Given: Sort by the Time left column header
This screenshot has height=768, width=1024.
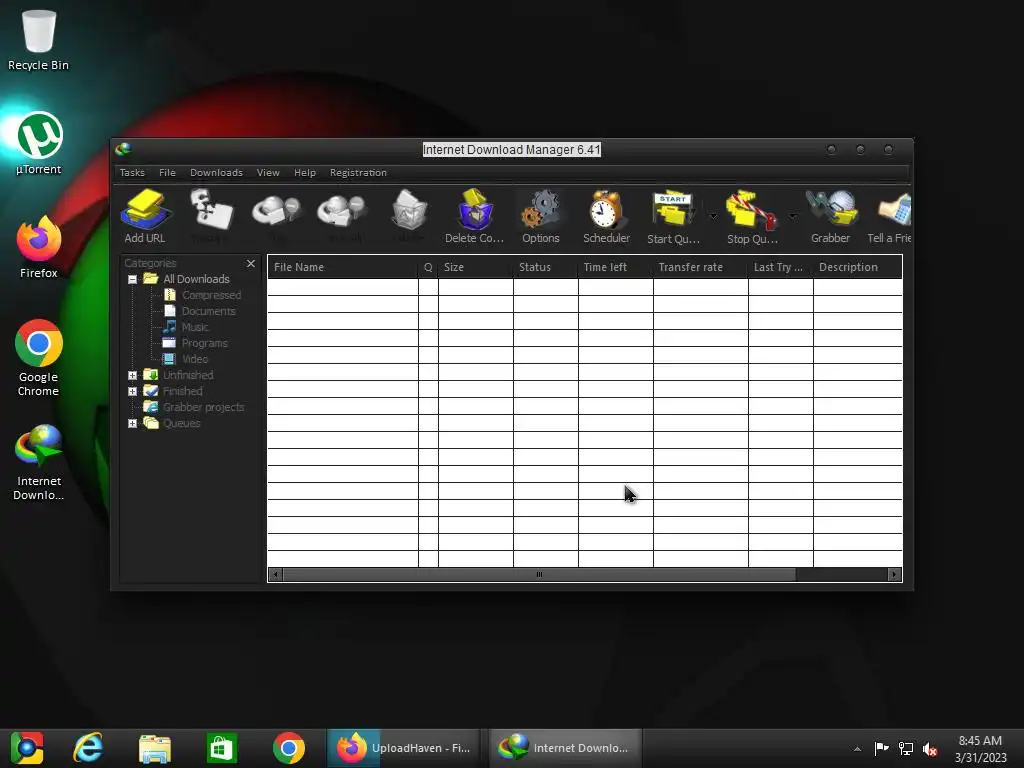Looking at the screenshot, I should pos(615,267).
